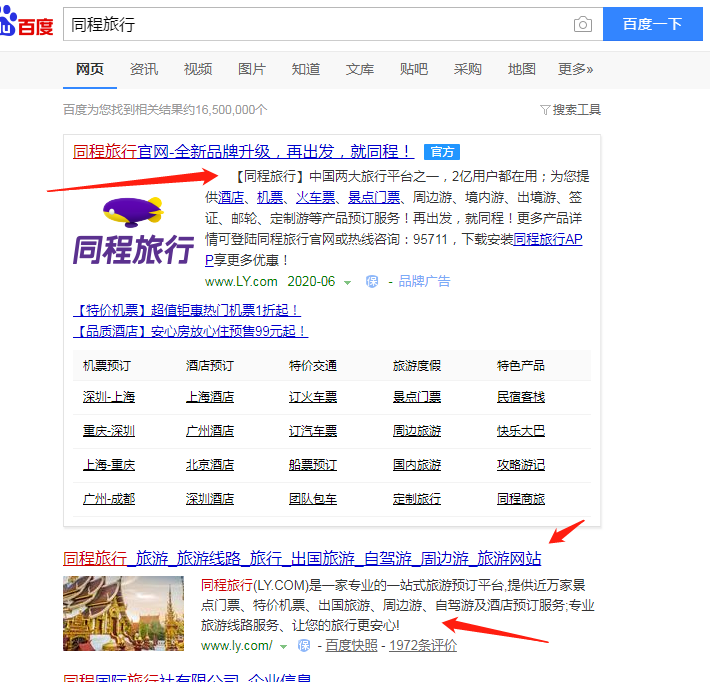
Task: Click the search tools filter icon
Action: [x=545, y=110]
